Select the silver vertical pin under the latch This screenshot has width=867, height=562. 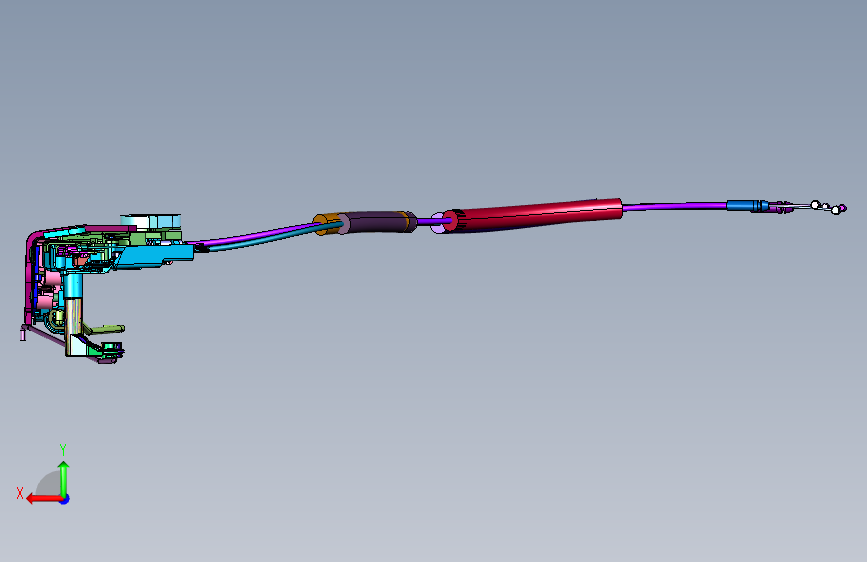[74, 324]
